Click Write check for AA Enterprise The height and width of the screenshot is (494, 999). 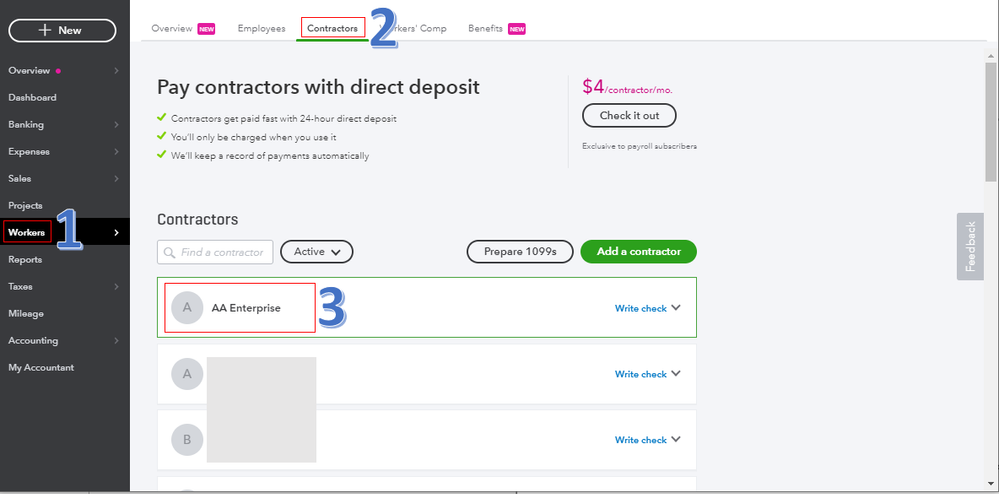click(x=640, y=309)
